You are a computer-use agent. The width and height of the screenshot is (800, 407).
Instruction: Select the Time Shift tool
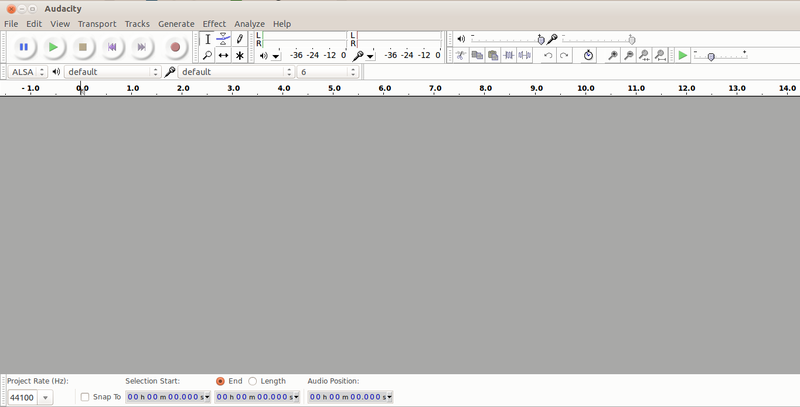click(223, 55)
